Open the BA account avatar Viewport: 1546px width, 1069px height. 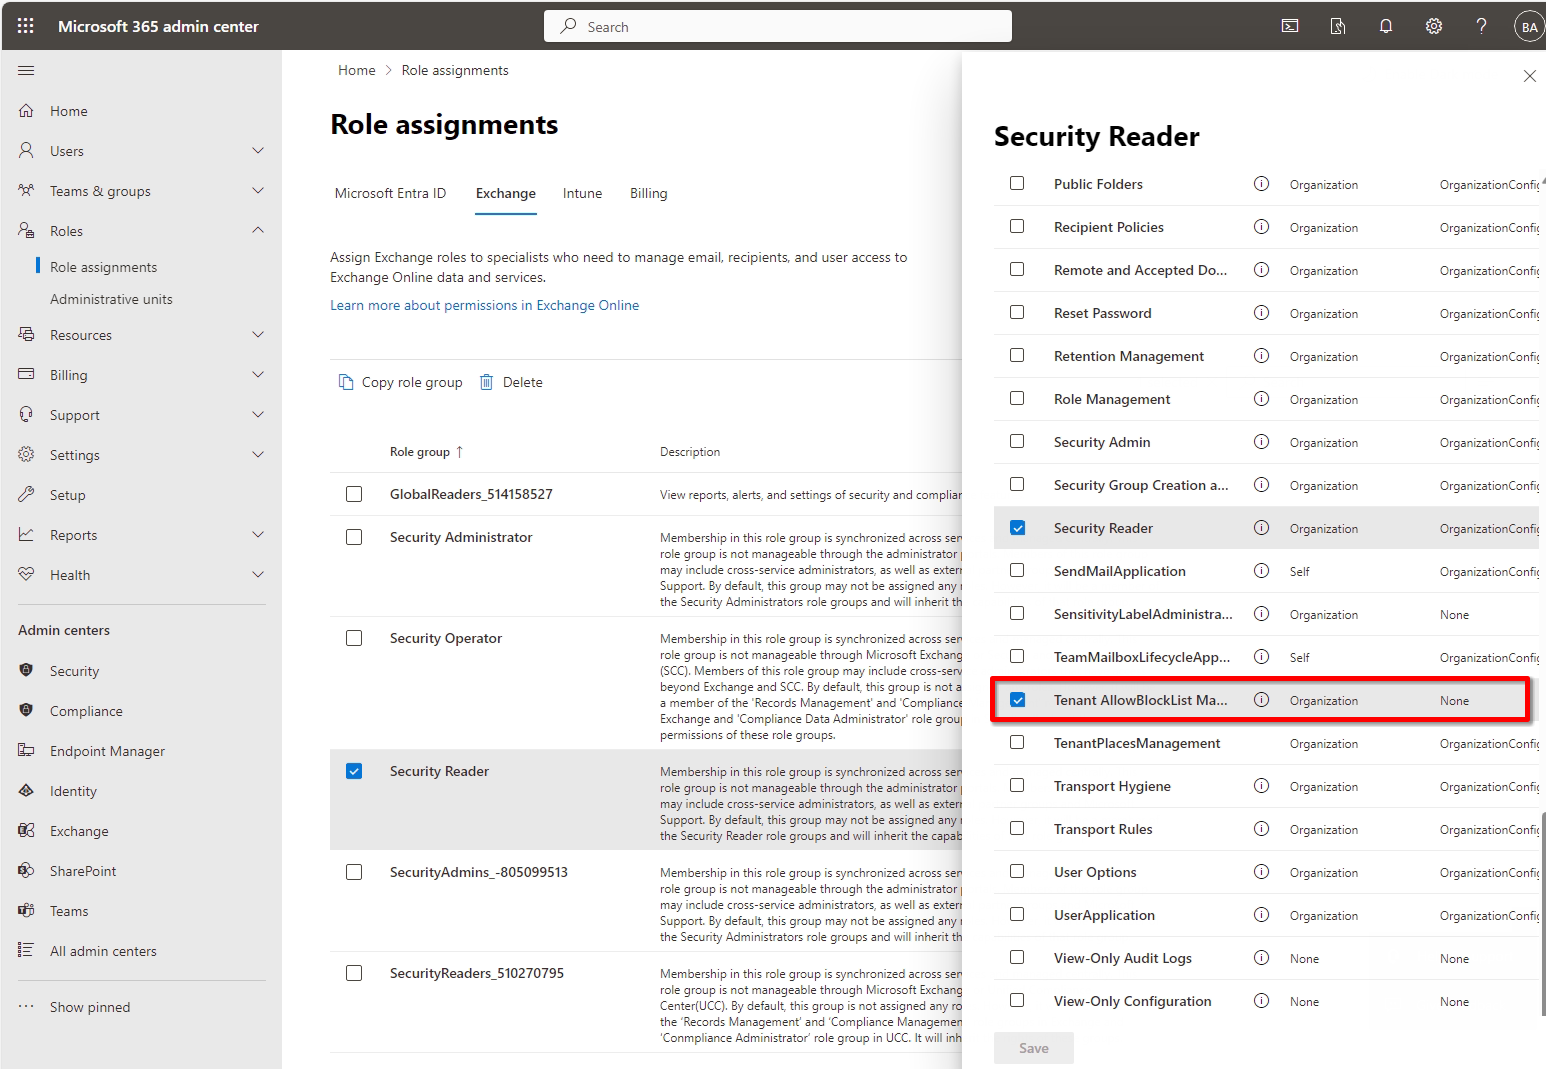pyautogui.click(x=1529, y=27)
